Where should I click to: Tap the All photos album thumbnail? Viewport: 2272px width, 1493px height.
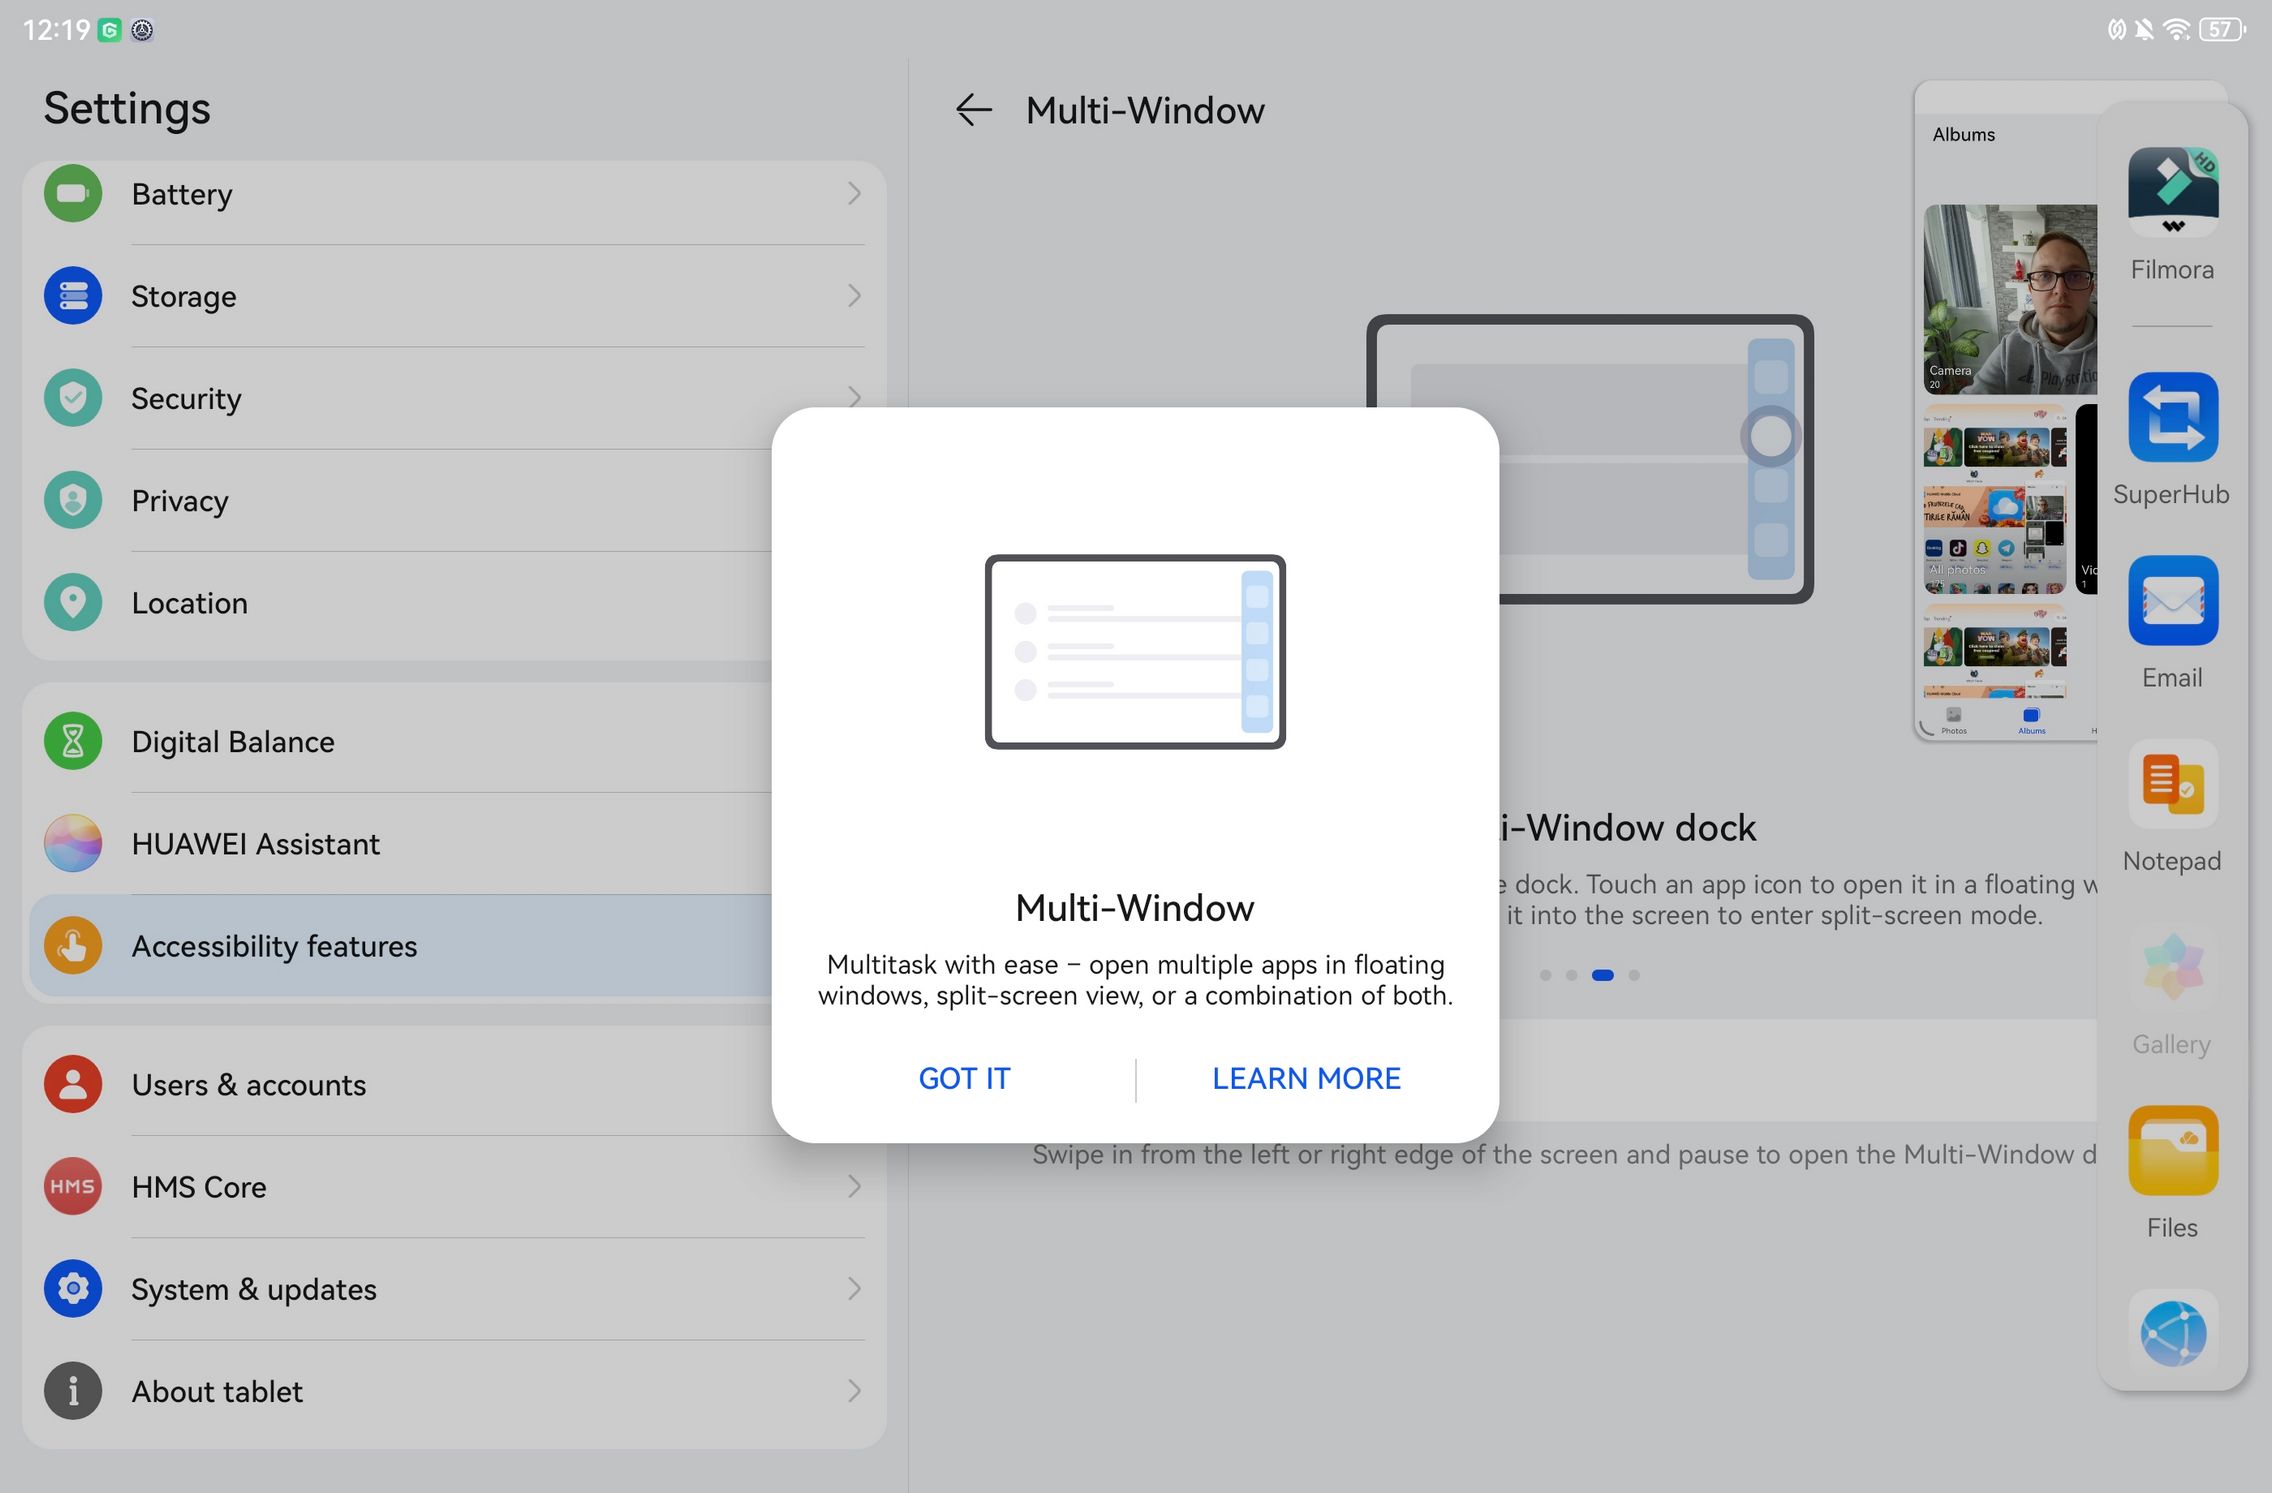[x=1995, y=500]
